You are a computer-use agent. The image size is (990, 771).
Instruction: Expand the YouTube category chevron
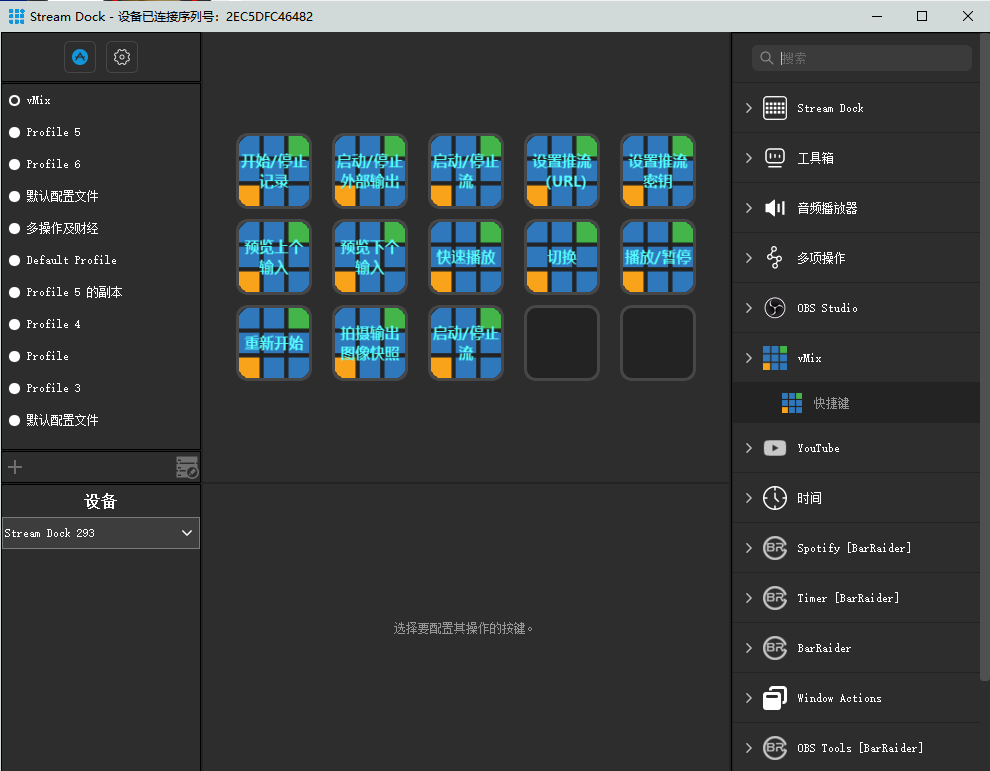point(749,448)
